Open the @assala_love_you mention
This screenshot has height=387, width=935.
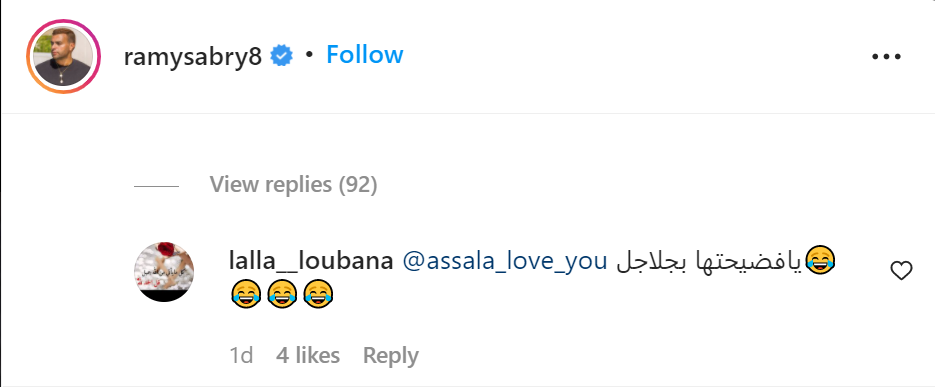point(505,262)
